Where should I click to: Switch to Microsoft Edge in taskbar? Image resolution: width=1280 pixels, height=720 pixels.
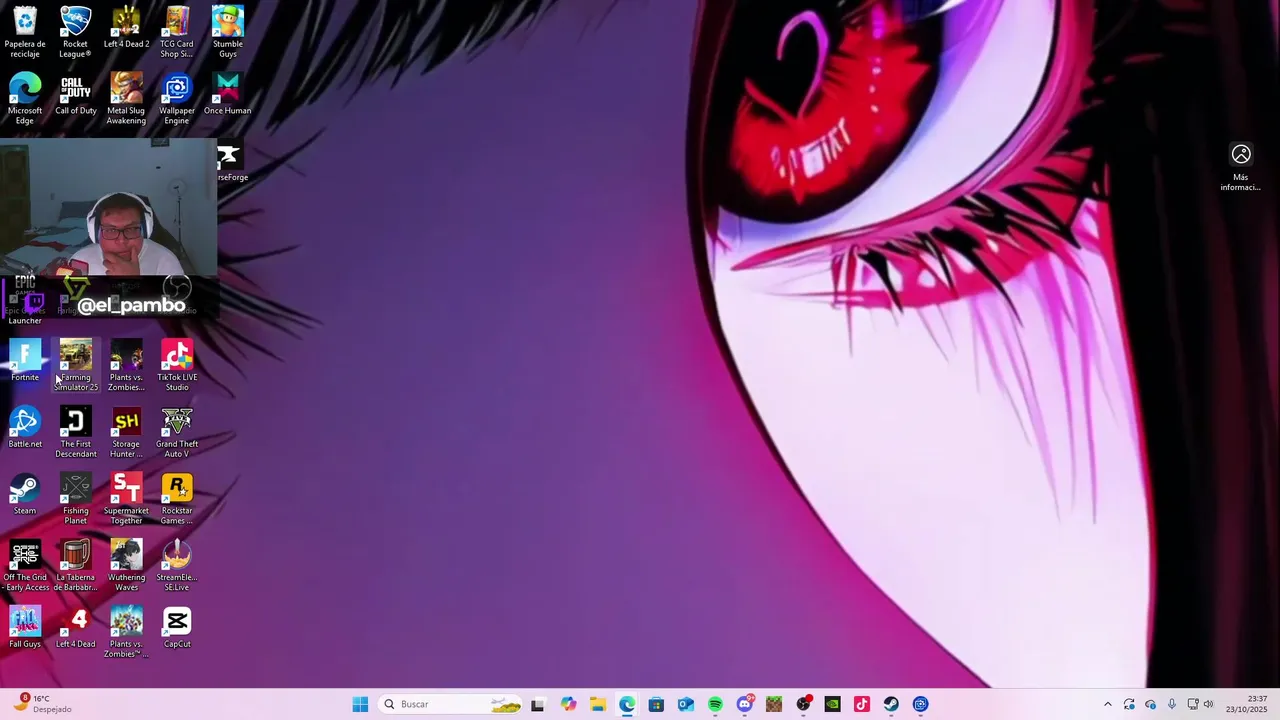[627, 704]
